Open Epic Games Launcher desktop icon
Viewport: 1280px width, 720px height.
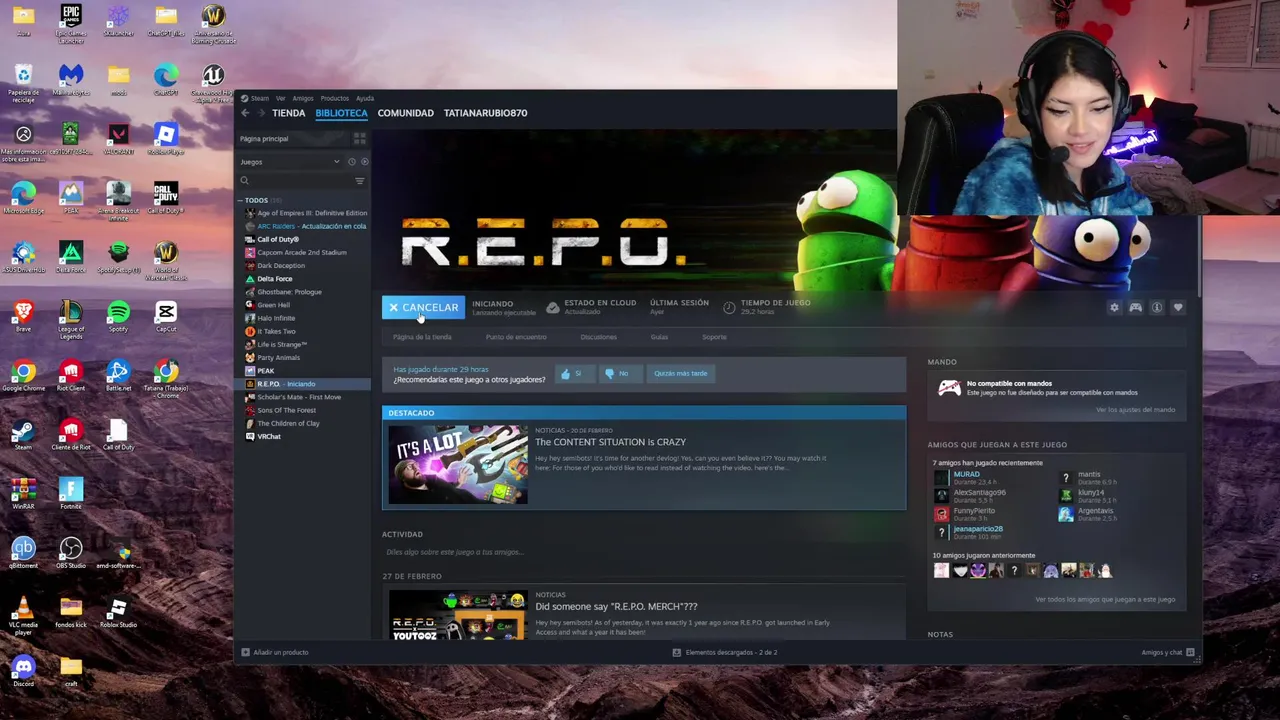tap(70, 24)
